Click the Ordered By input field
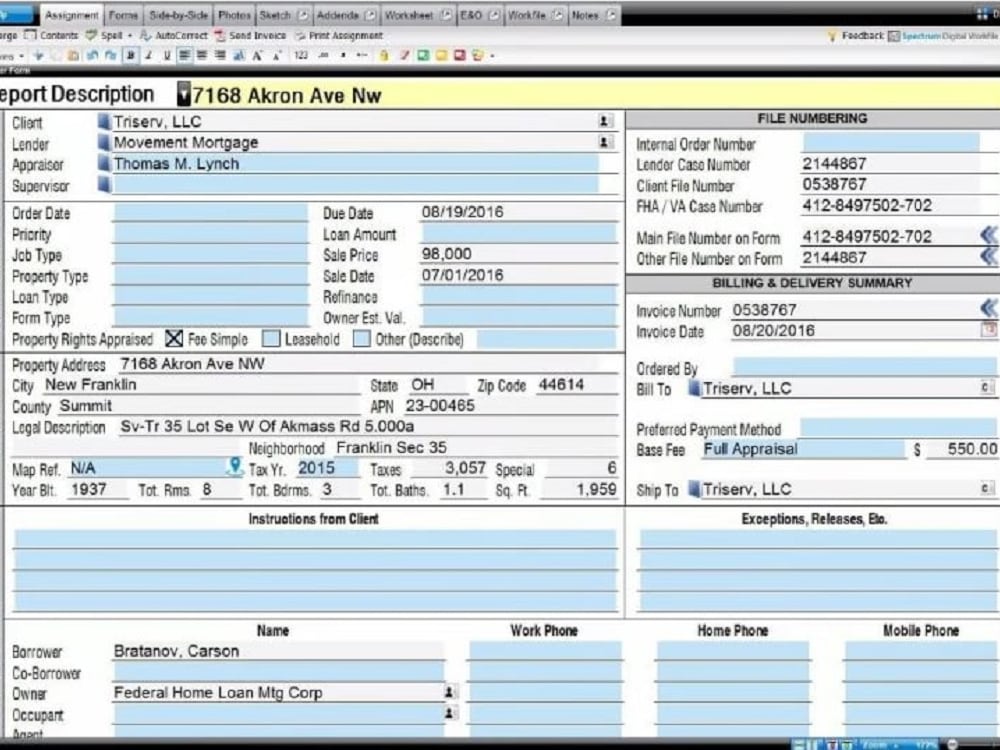This screenshot has width=1000, height=750. (x=864, y=367)
